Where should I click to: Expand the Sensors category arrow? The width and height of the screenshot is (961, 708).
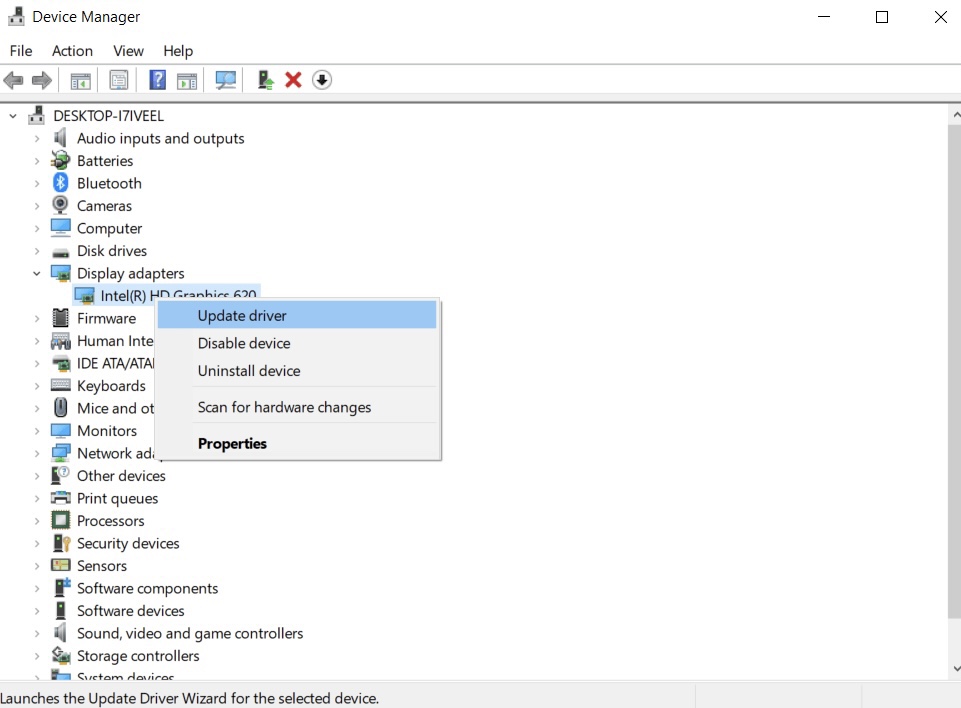tap(37, 566)
